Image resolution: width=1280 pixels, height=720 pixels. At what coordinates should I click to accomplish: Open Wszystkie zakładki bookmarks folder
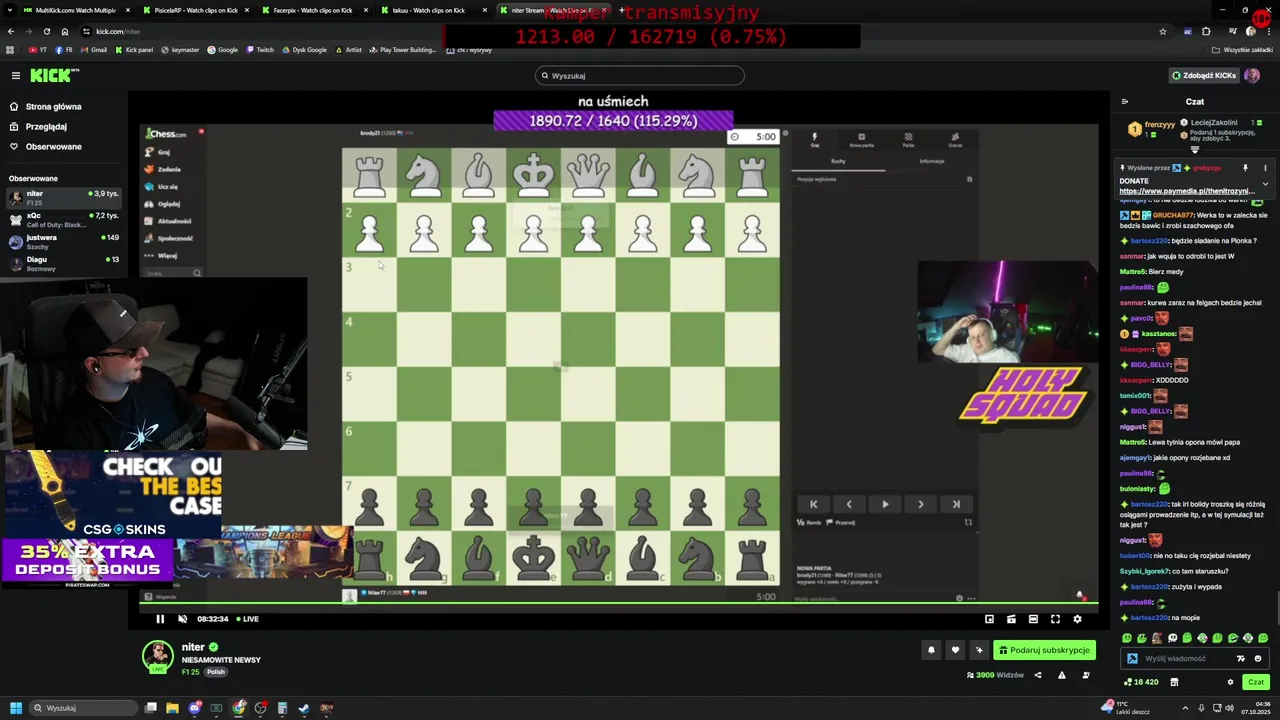click(1244, 50)
